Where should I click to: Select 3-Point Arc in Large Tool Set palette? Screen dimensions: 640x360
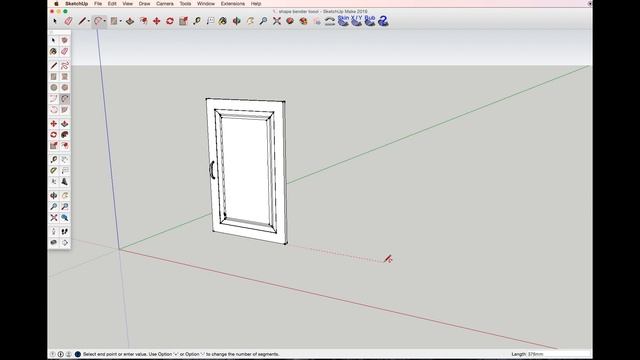click(53, 109)
